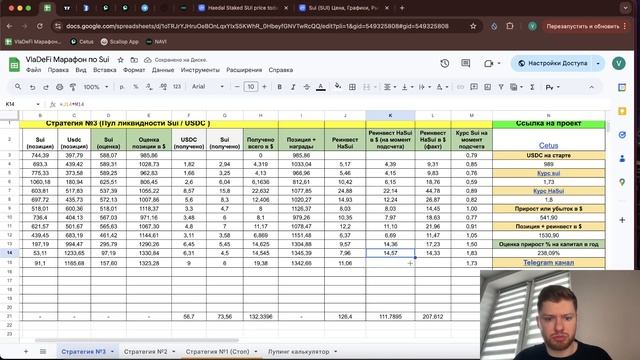Format selection as percent
Screen dimensions: 640x360
point(136,87)
